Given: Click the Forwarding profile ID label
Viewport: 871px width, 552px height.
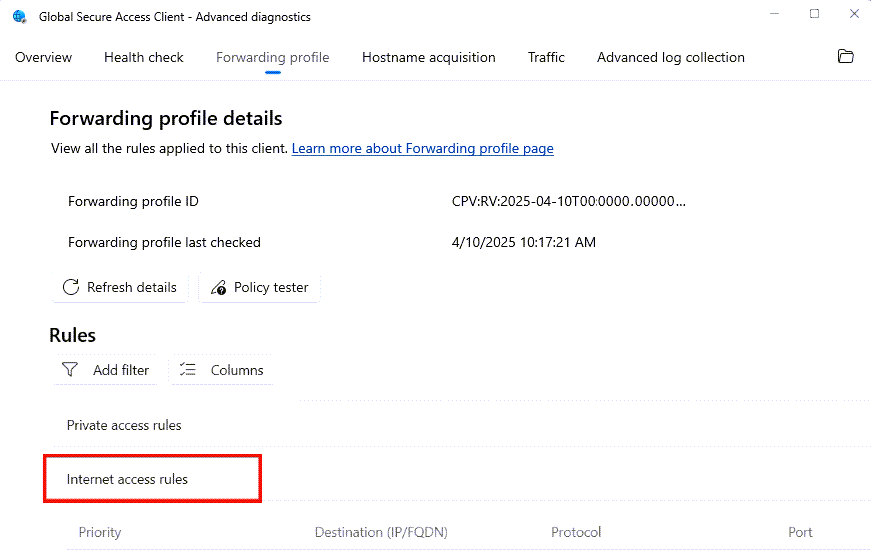Looking at the screenshot, I should point(133,201).
